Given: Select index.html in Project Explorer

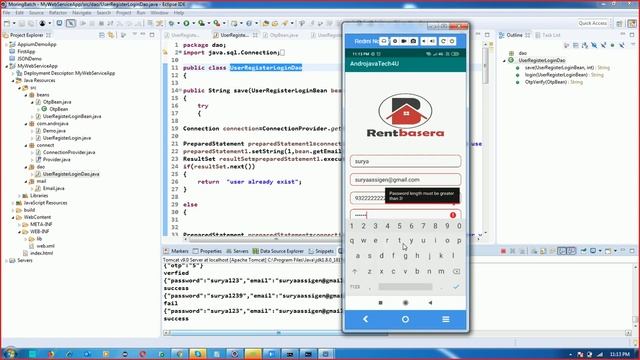Looking at the screenshot, I should pos(41,253).
